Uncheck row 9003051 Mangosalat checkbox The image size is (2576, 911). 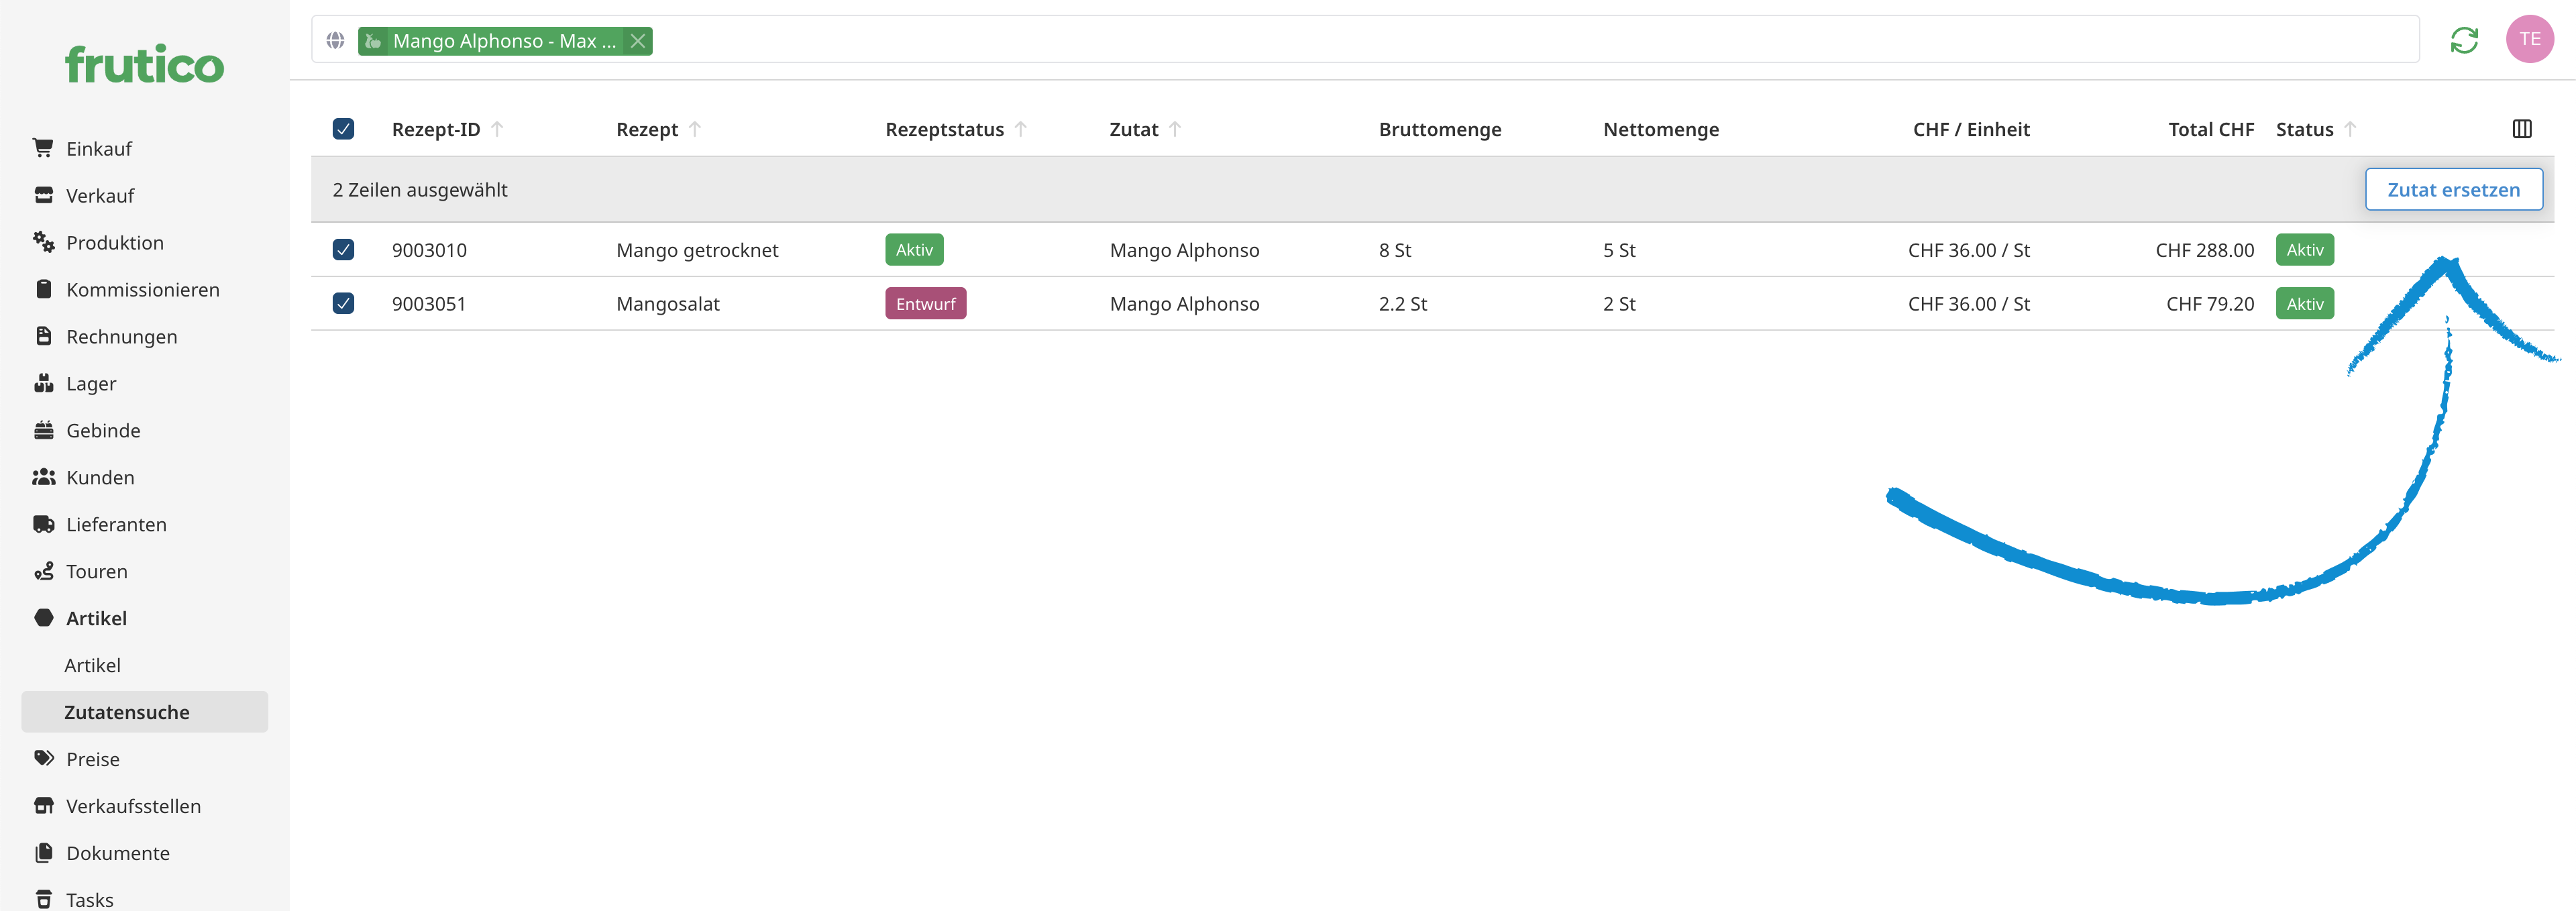click(x=343, y=303)
